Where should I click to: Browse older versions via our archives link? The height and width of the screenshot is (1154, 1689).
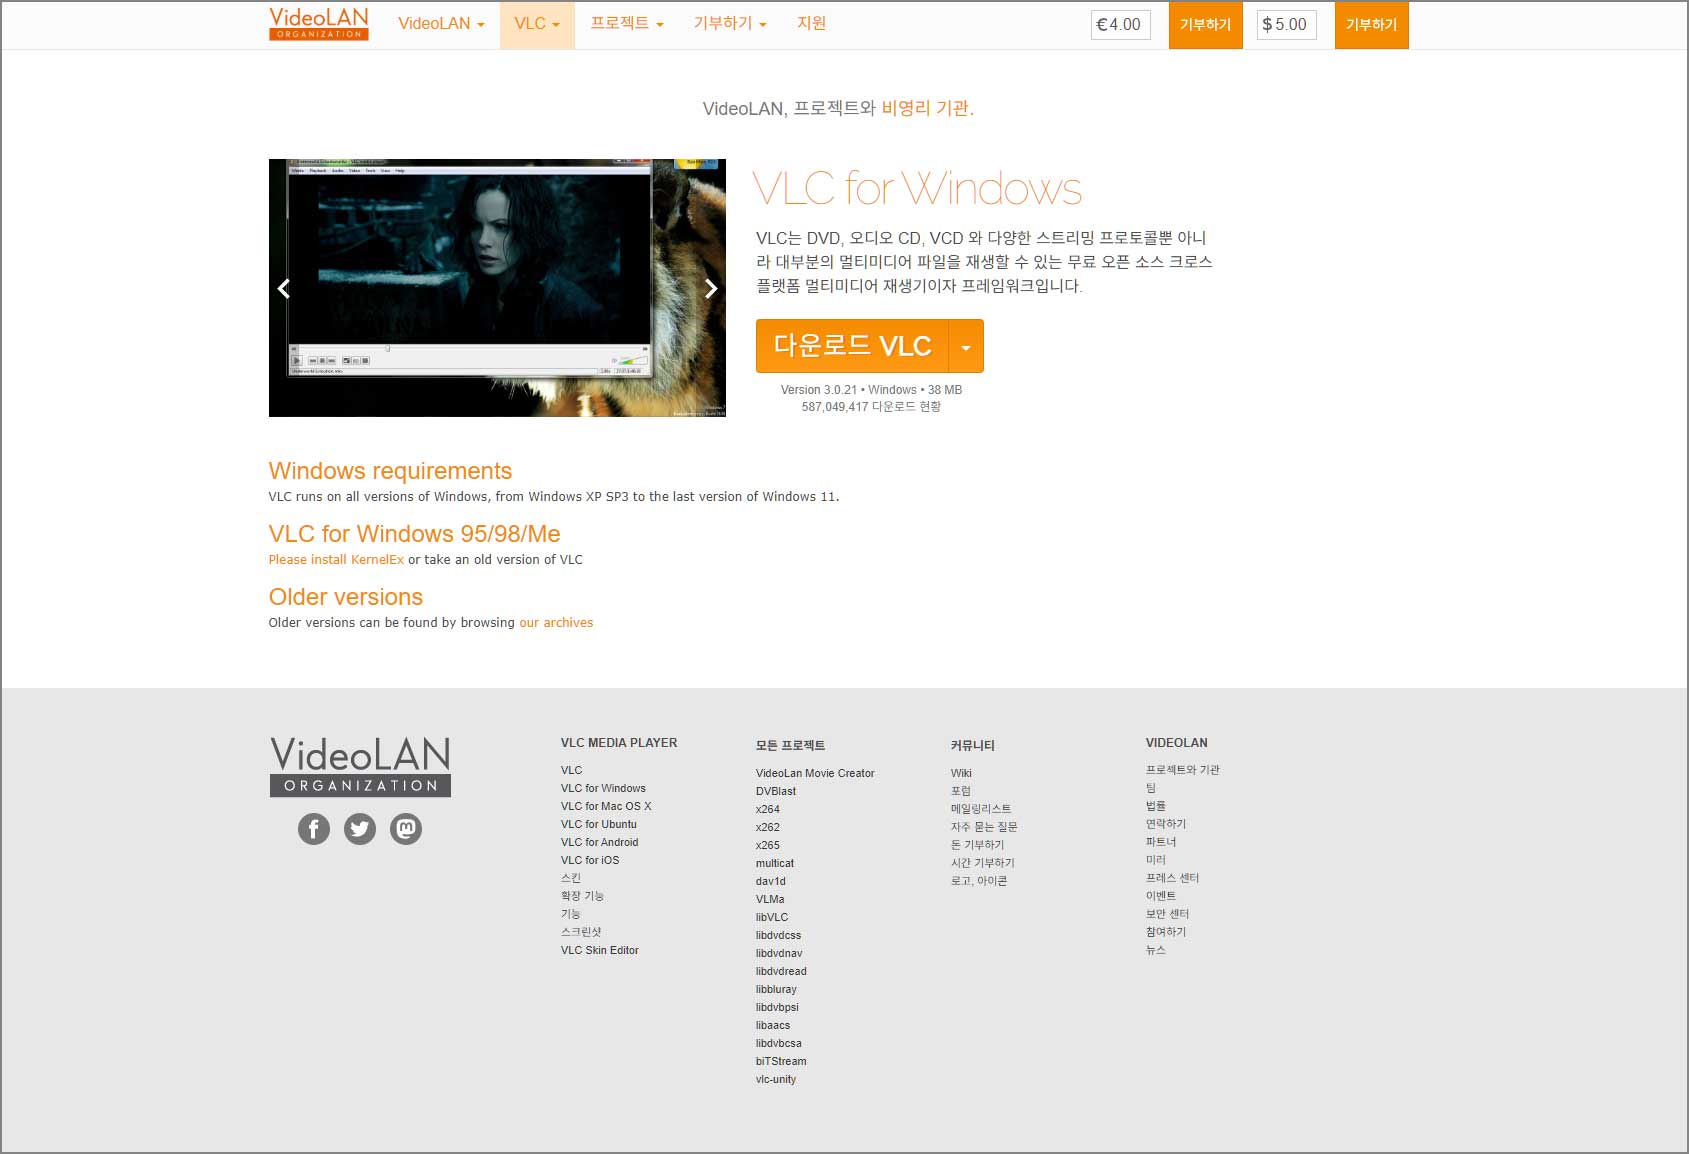click(x=556, y=622)
